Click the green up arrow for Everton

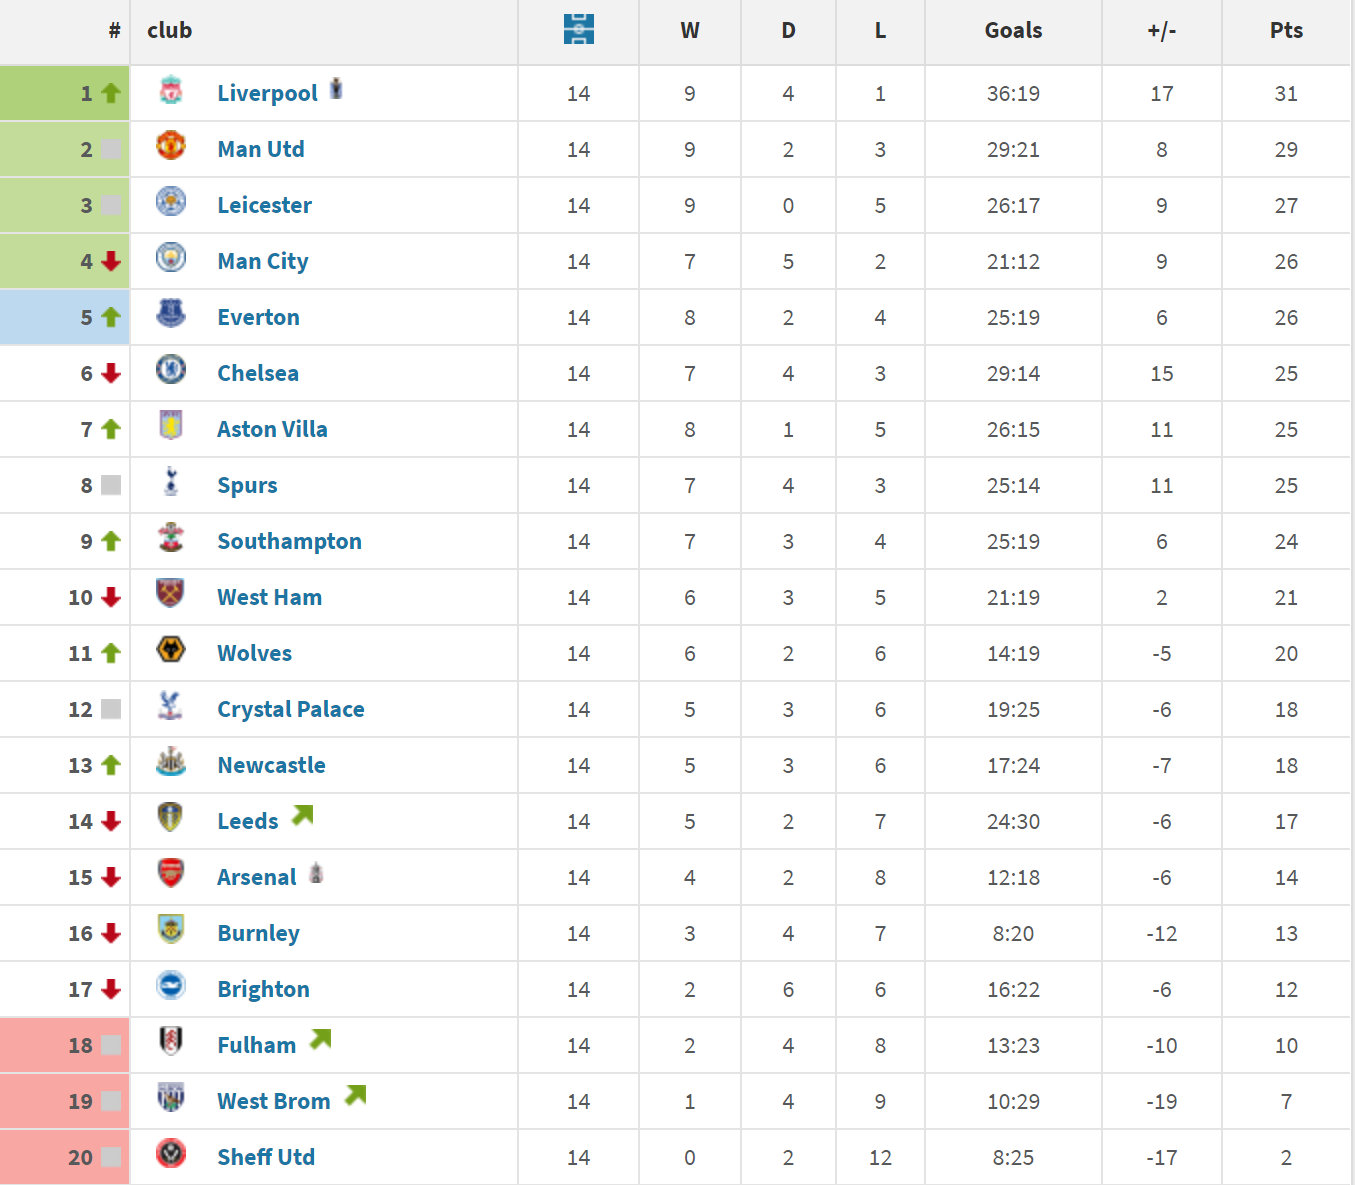point(111,317)
